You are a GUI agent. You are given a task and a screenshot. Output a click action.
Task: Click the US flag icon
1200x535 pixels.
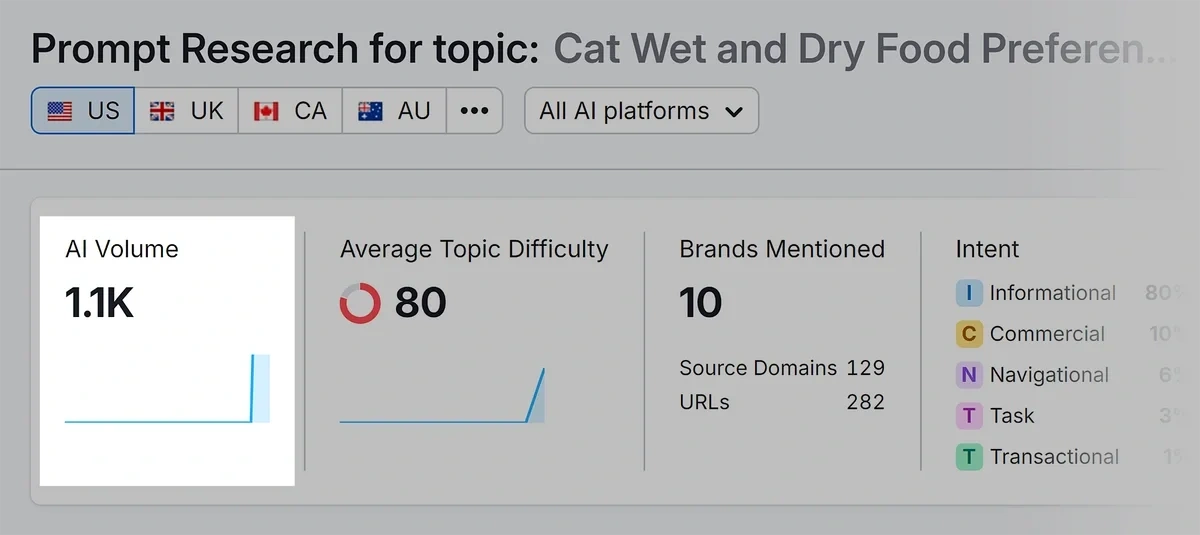point(60,111)
